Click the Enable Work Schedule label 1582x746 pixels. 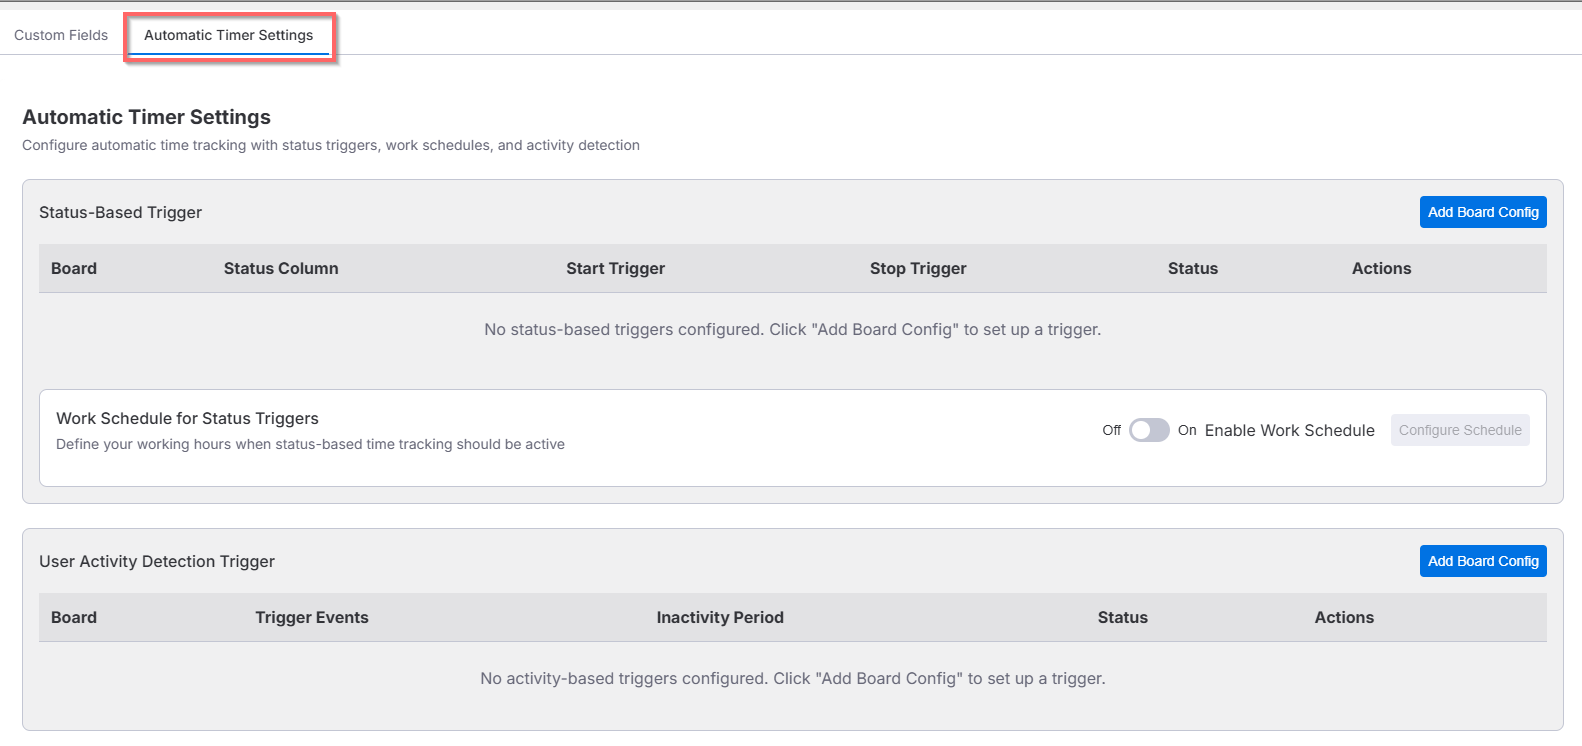tap(1290, 430)
